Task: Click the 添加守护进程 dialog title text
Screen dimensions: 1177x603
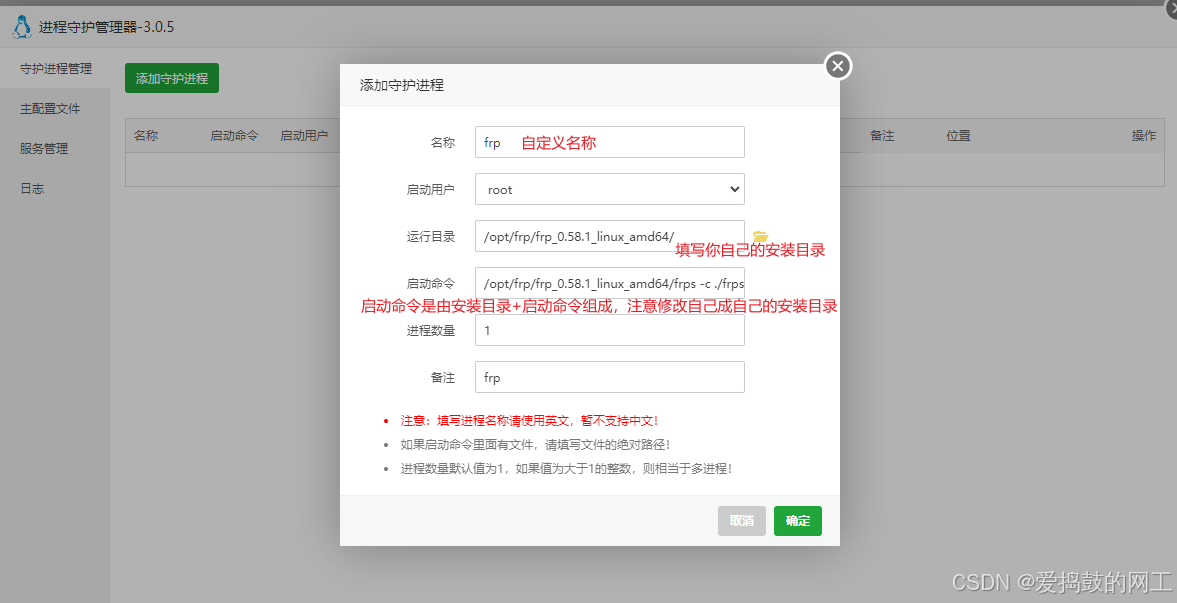Action: coord(402,85)
